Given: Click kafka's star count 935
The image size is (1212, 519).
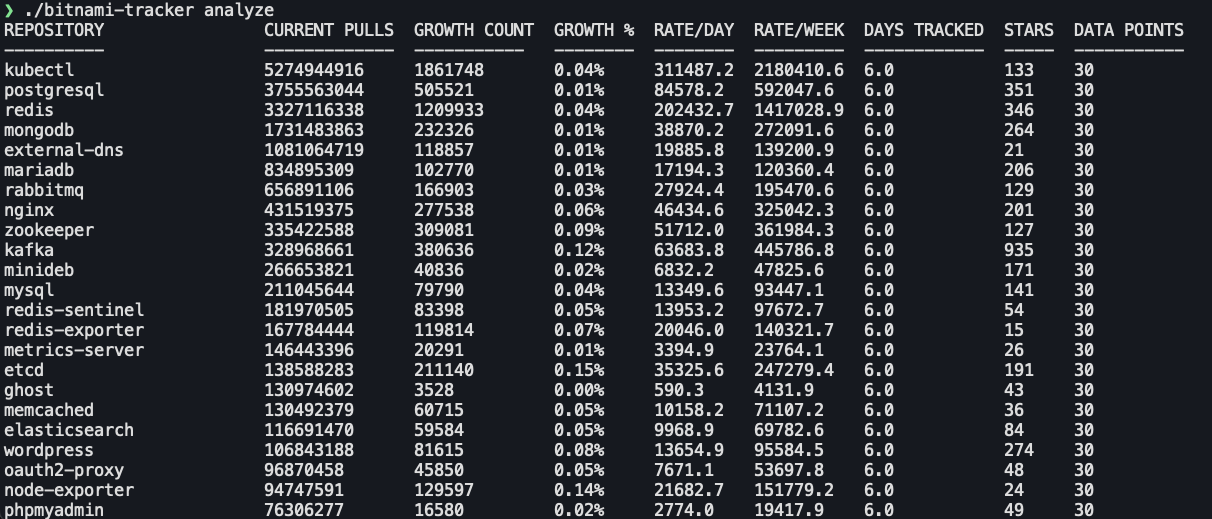Looking at the screenshot, I should pos(1019,250).
